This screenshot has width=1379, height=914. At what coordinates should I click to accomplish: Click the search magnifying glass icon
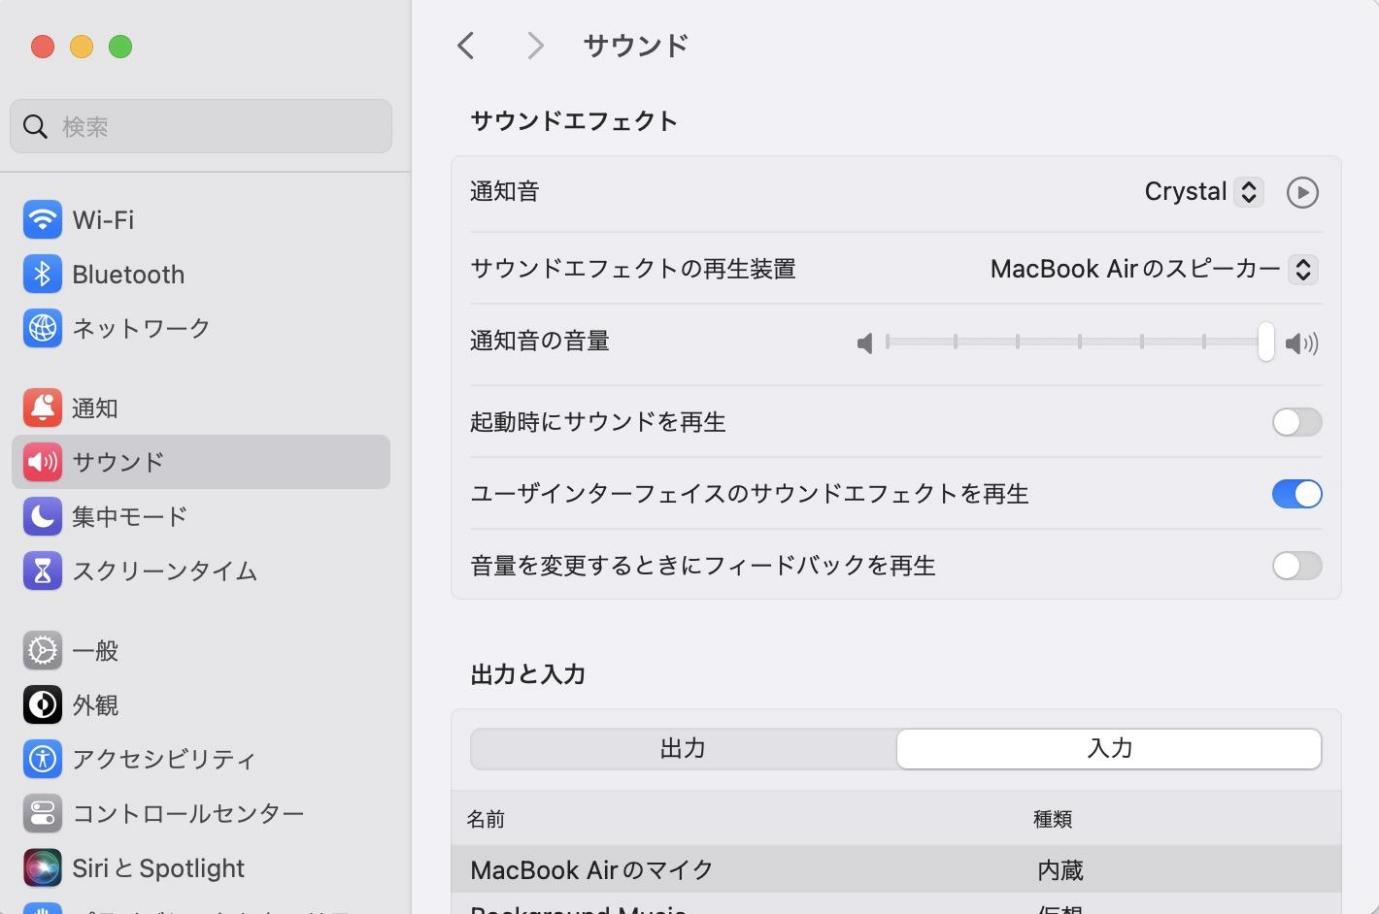coord(35,126)
